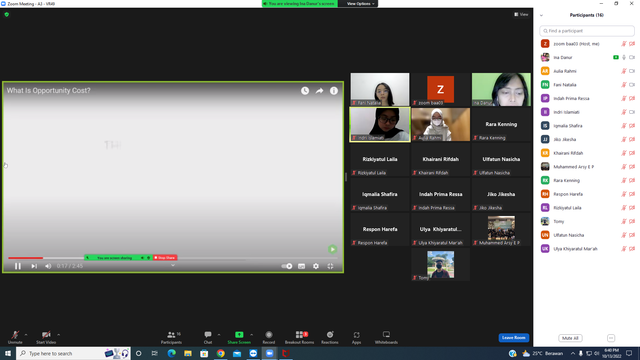The height and width of the screenshot is (360, 640).
Task: Toggle mute for Fani Natalia in participants list
Action: coord(624,84)
